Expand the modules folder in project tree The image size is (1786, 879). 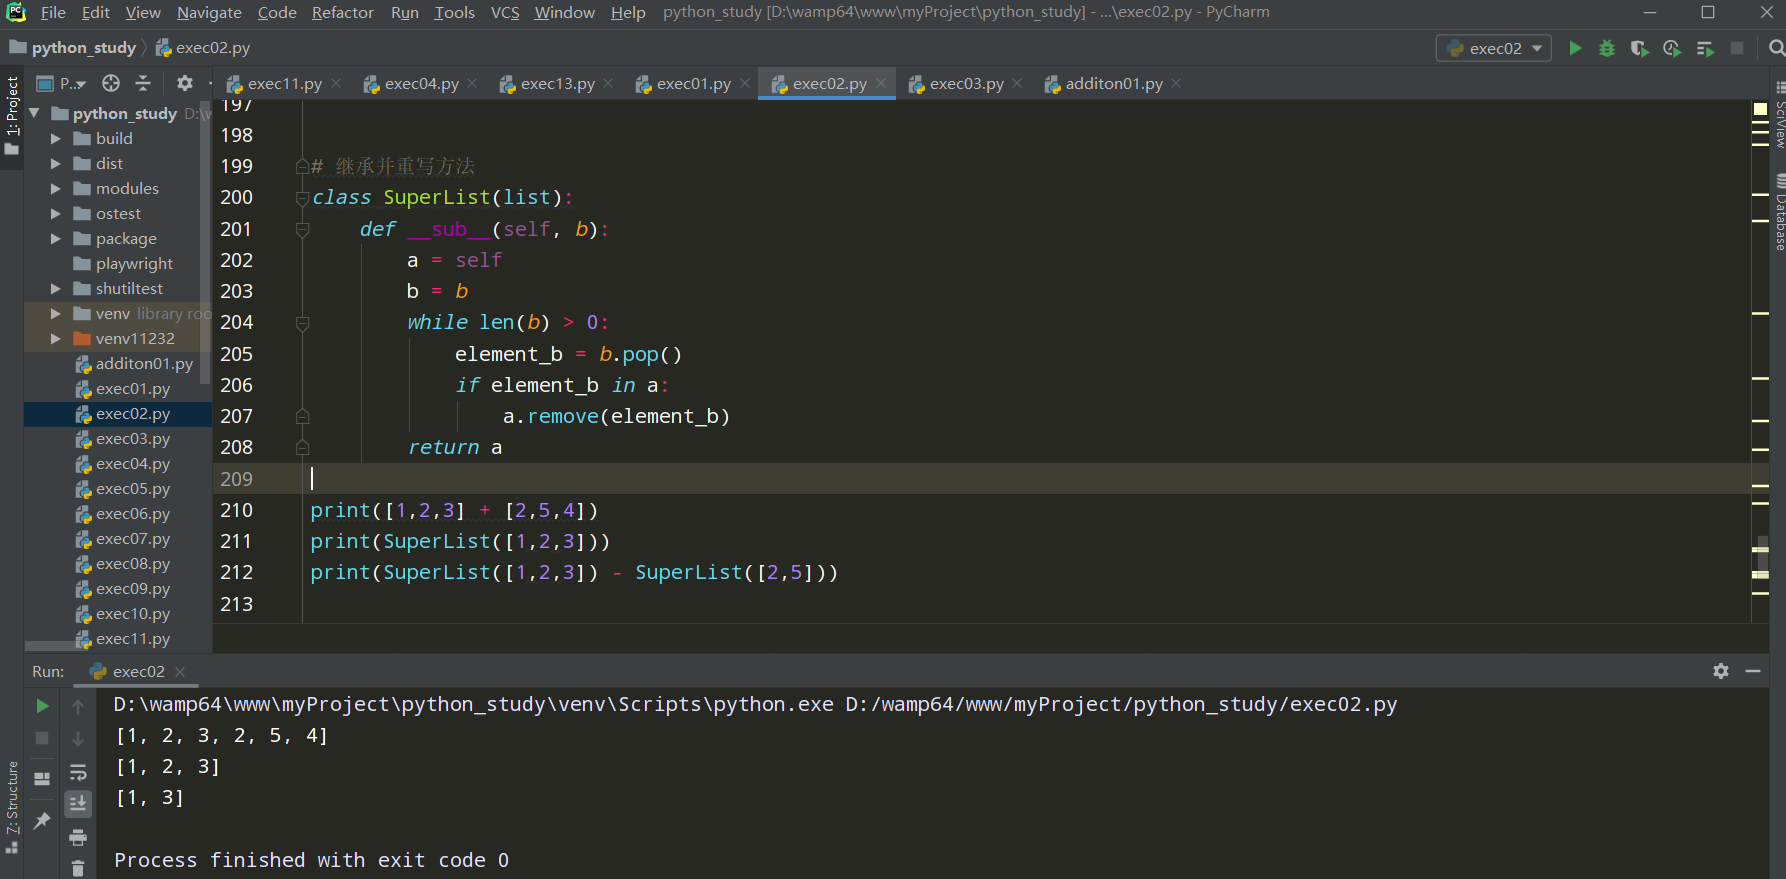[56, 188]
